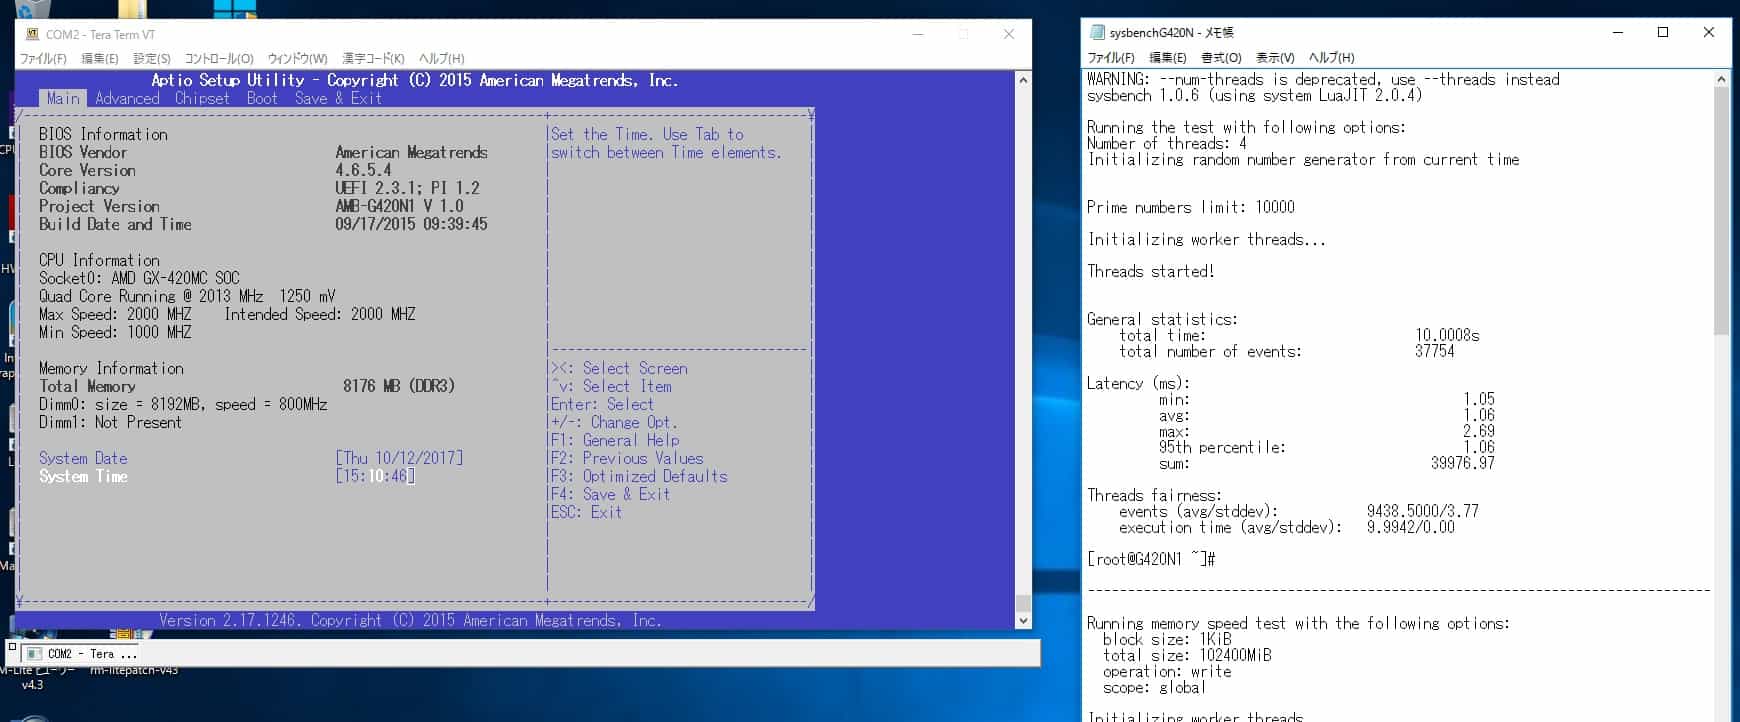Click total events value '37754'
Image resolution: width=1740 pixels, height=722 pixels.
(1435, 351)
